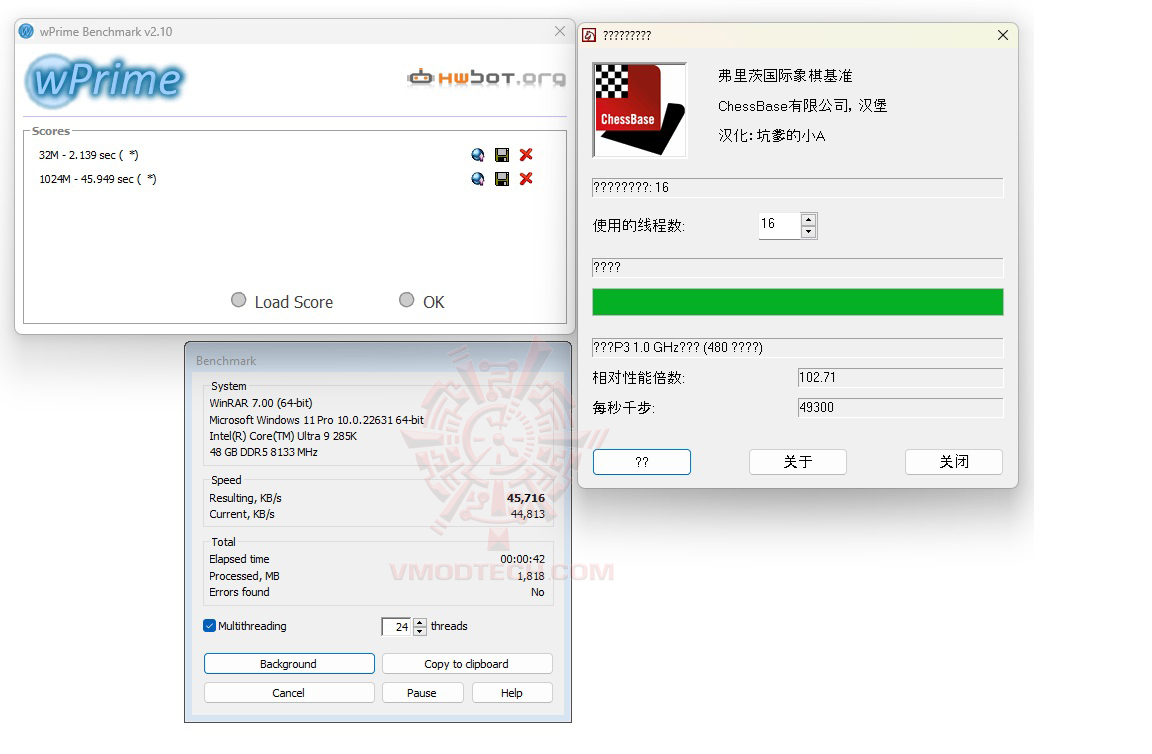Image resolution: width=1152 pixels, height=754 pixels.
Task: Click the Background button in WinRAR benchmark
Action: pyautogui.click(x=289, y=664)
